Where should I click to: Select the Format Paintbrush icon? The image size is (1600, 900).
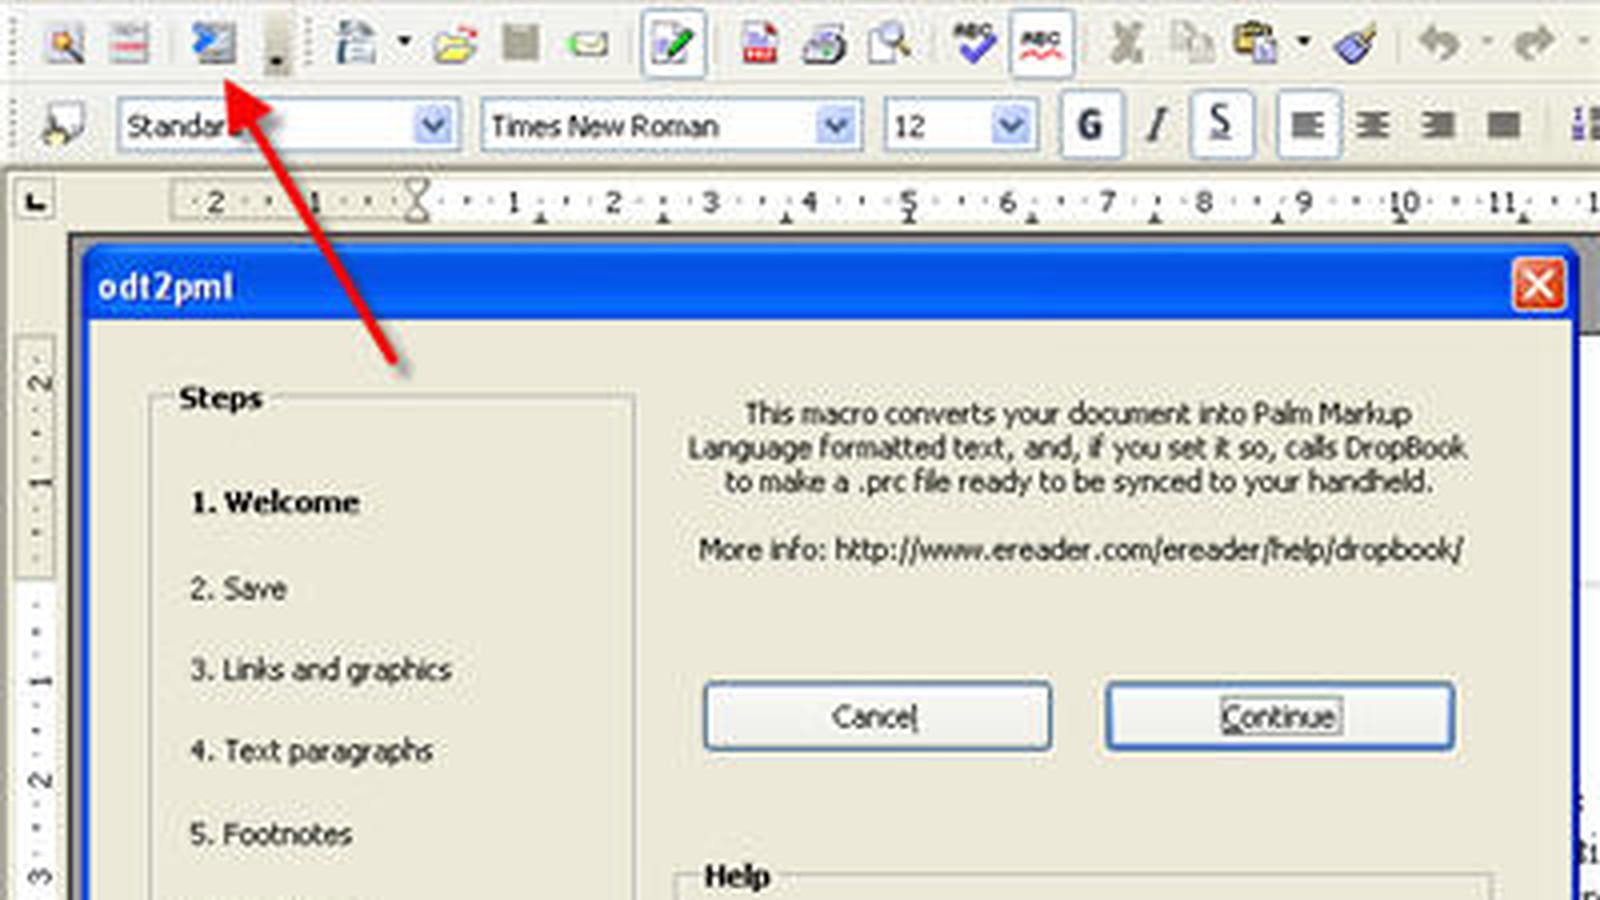click(x=1355, y=44)
